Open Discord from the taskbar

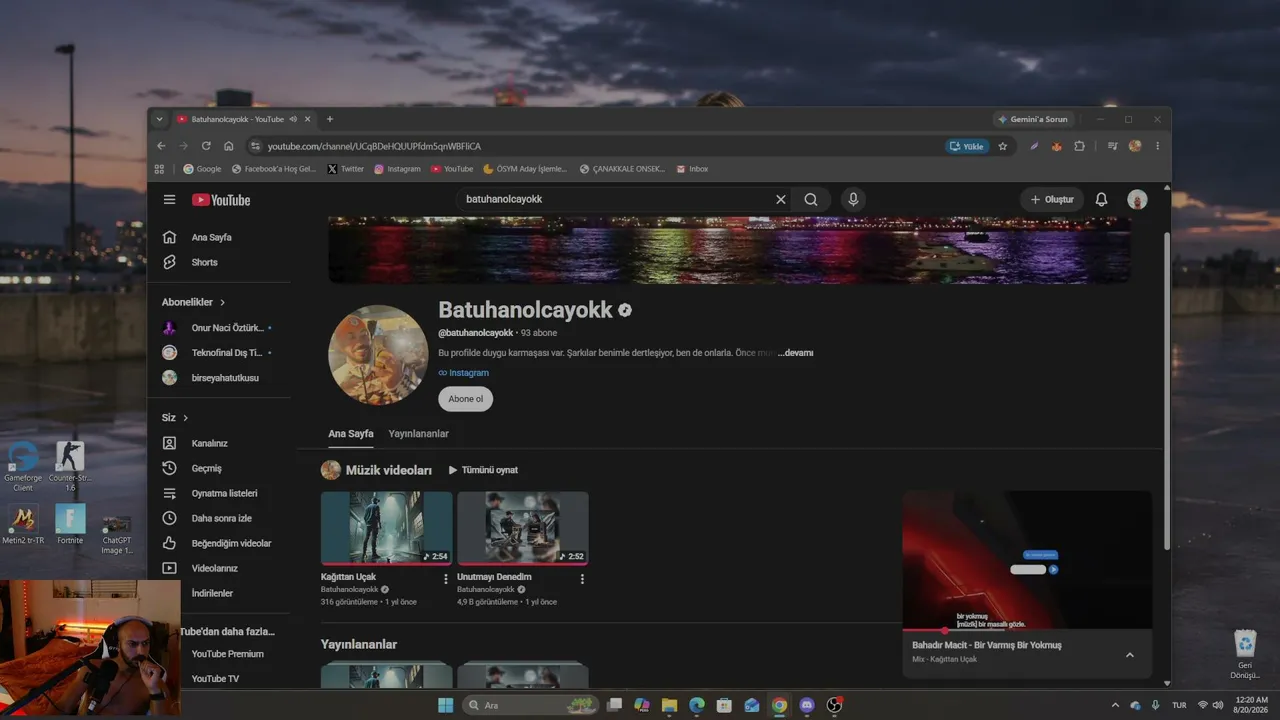pyautogui.click(x=807, y=705)
